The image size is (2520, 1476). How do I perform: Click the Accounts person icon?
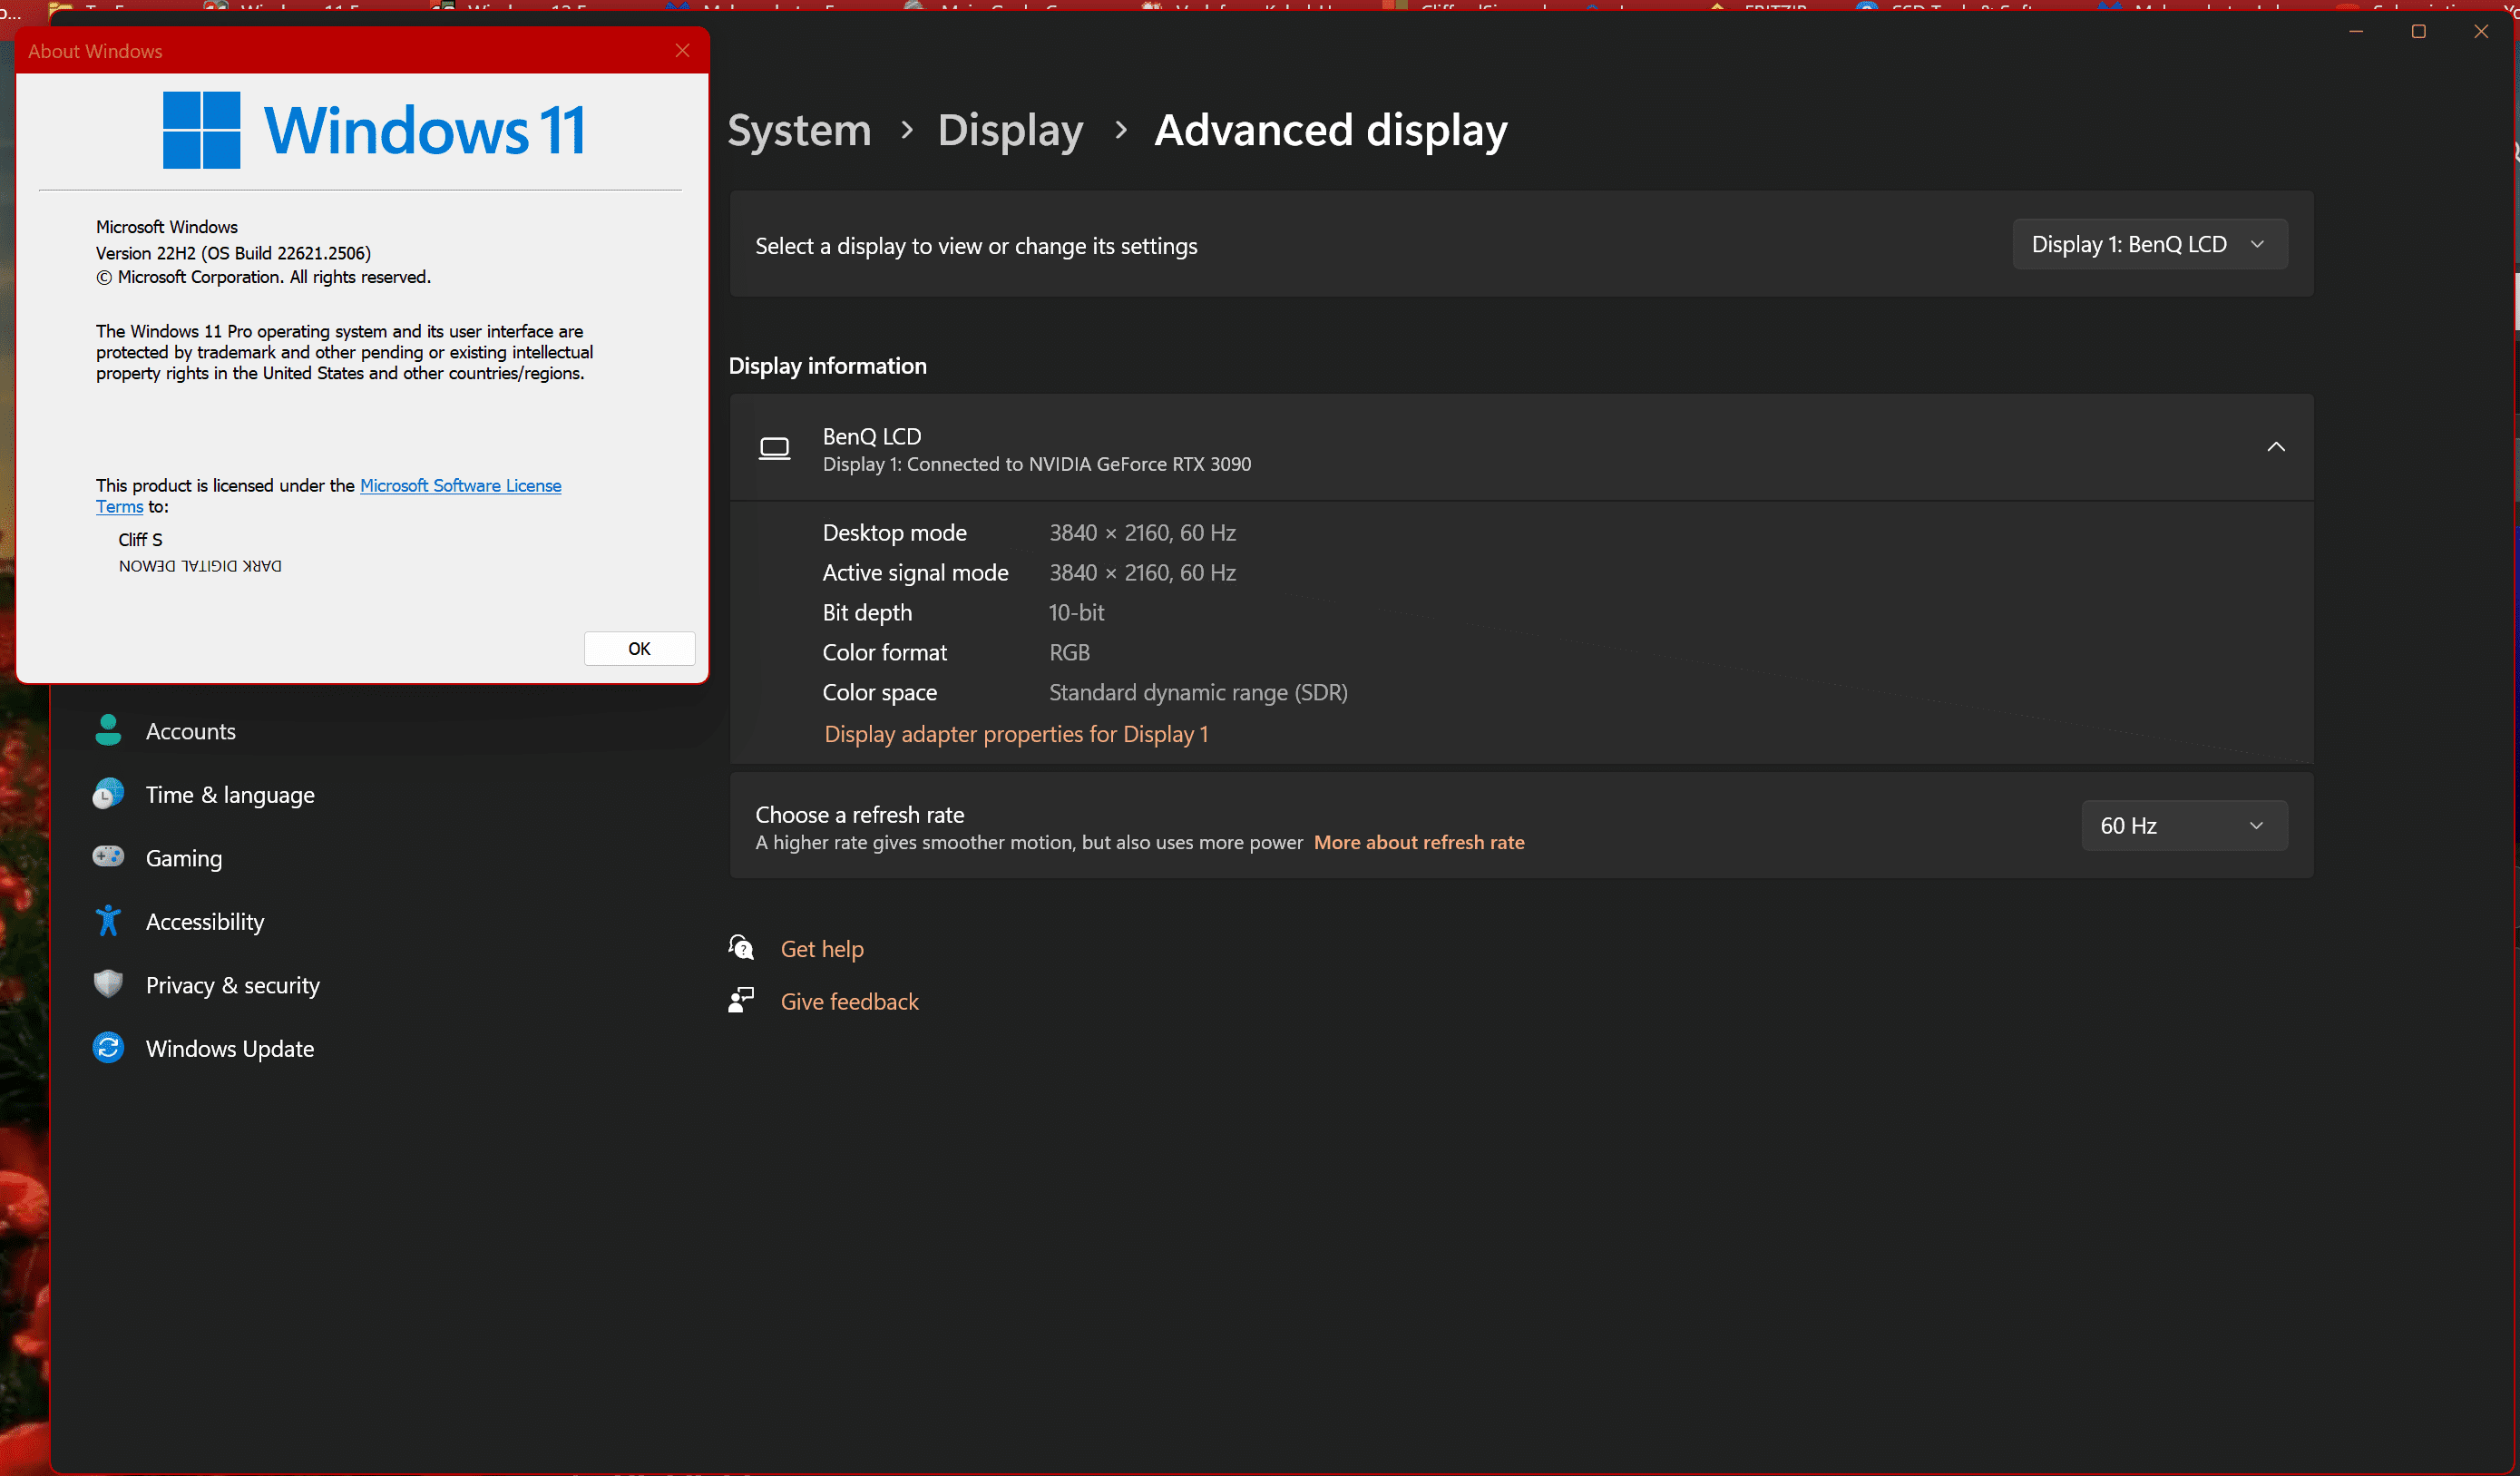coord(108,730)
